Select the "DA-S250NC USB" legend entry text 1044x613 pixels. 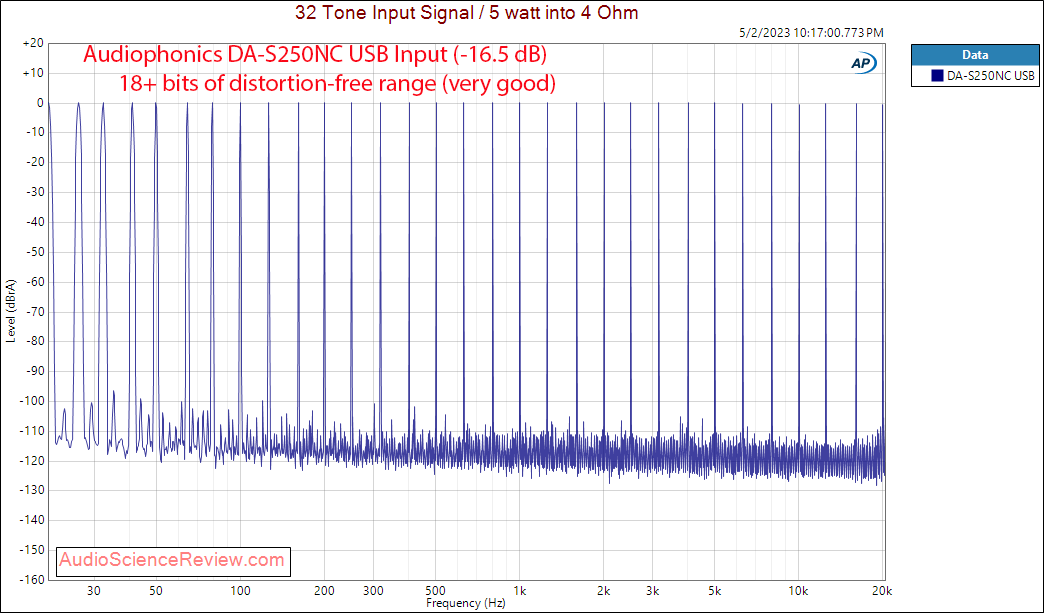(x=991, y=76)
